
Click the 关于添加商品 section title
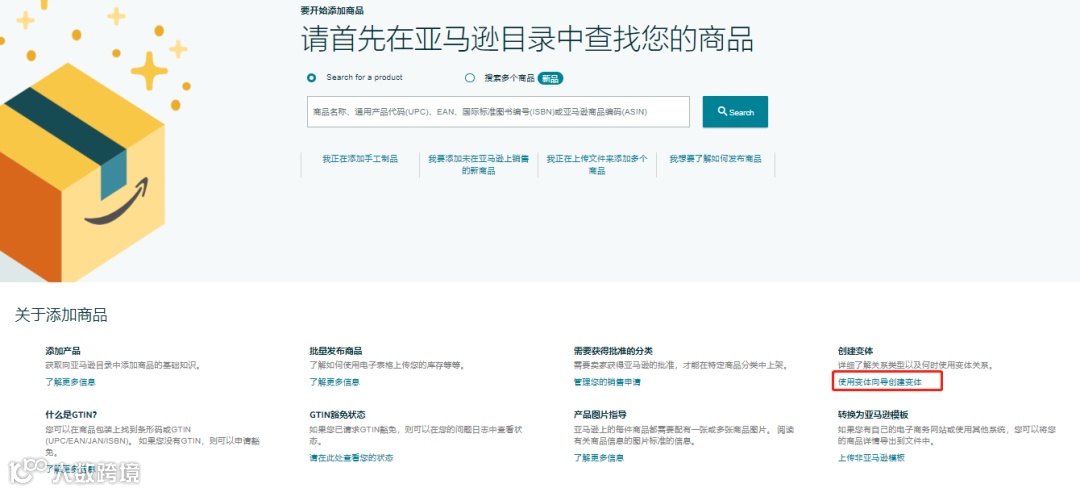tap(61, 316)
